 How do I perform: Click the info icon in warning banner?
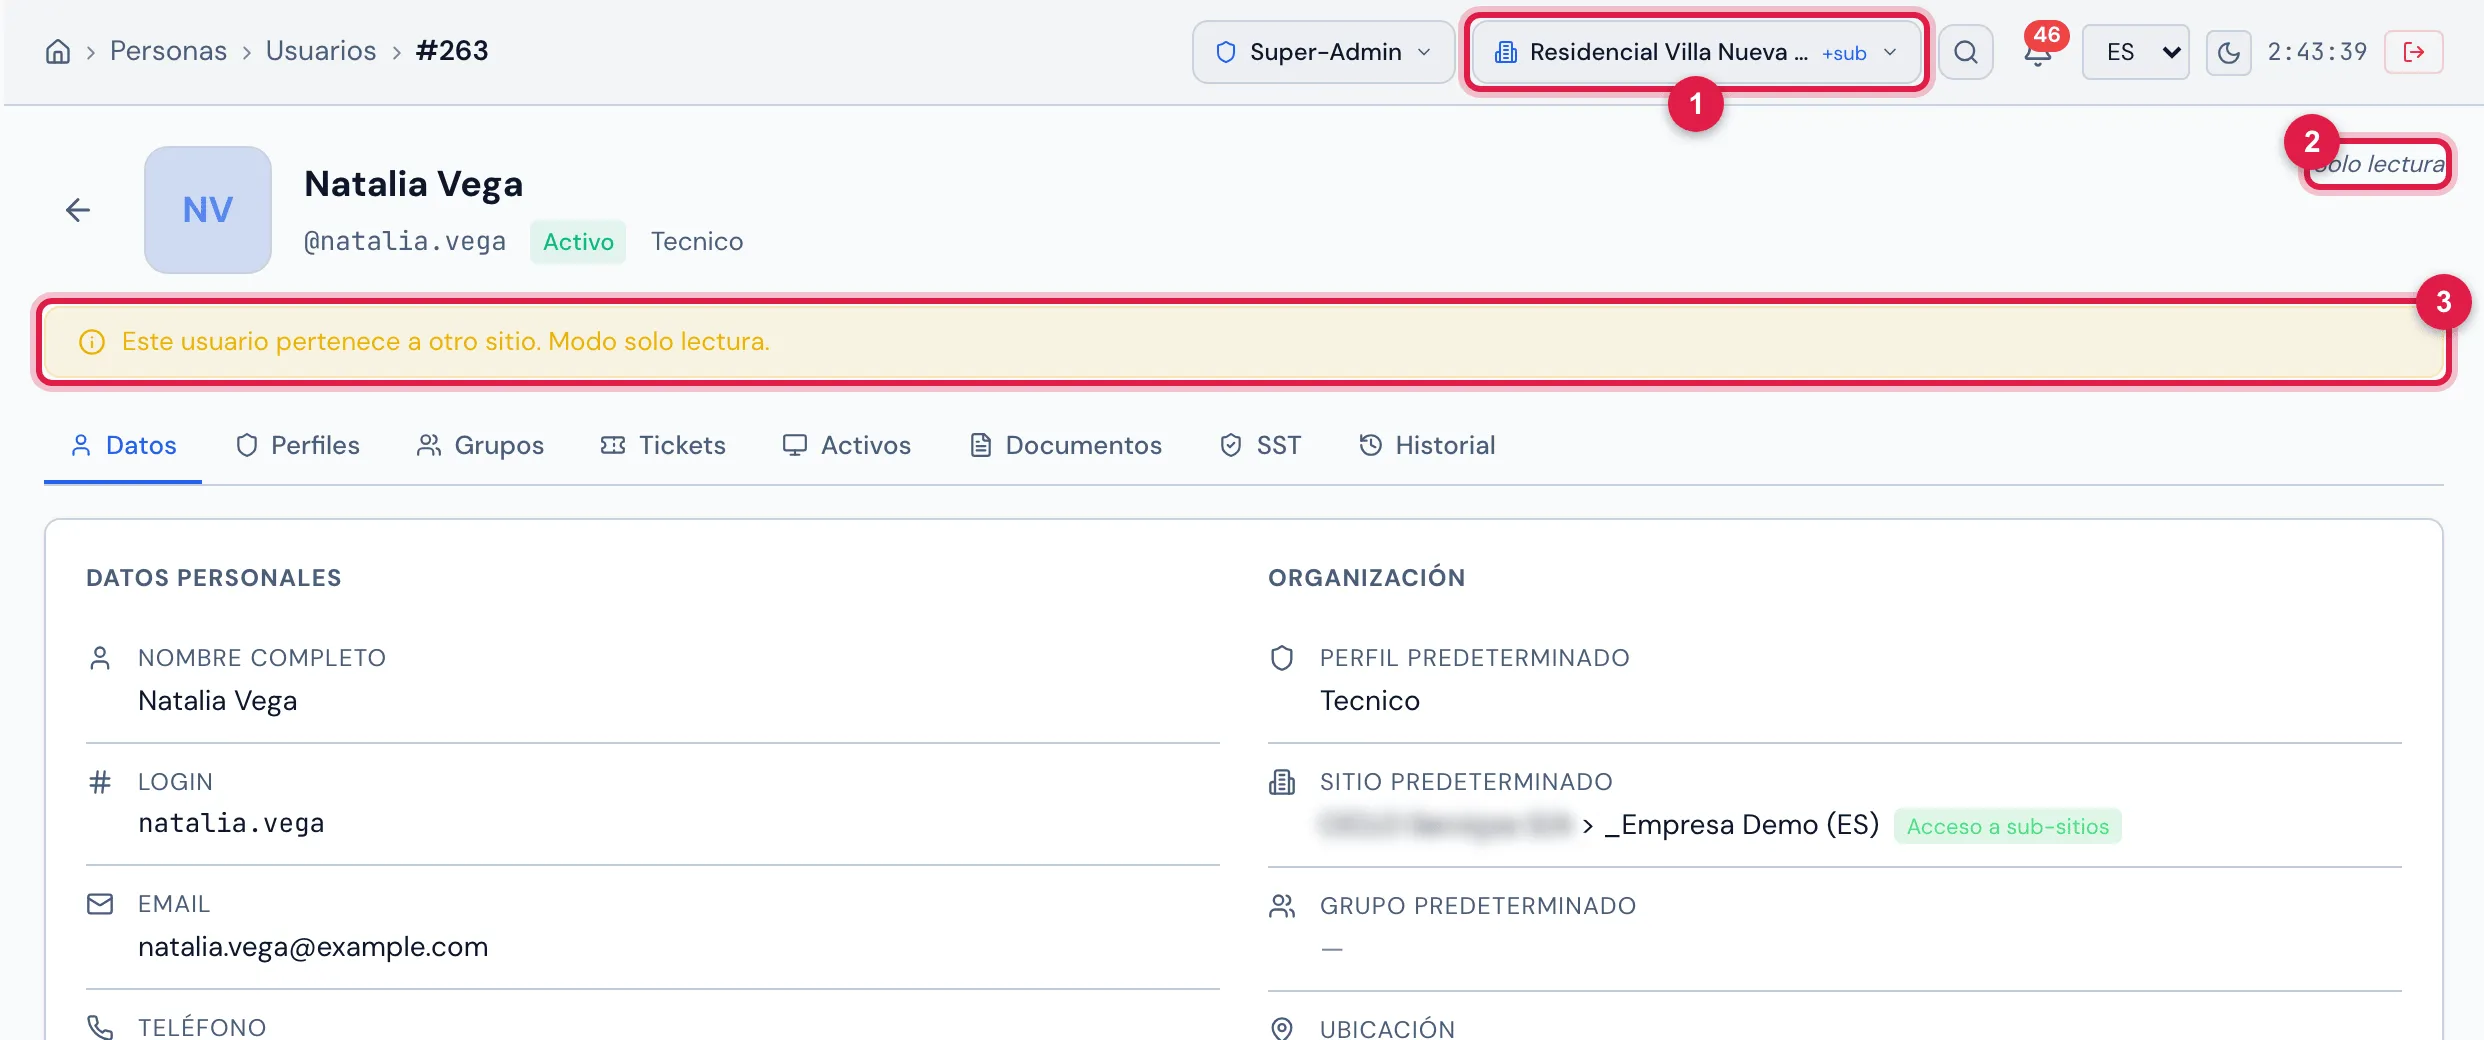click(92, 342)
